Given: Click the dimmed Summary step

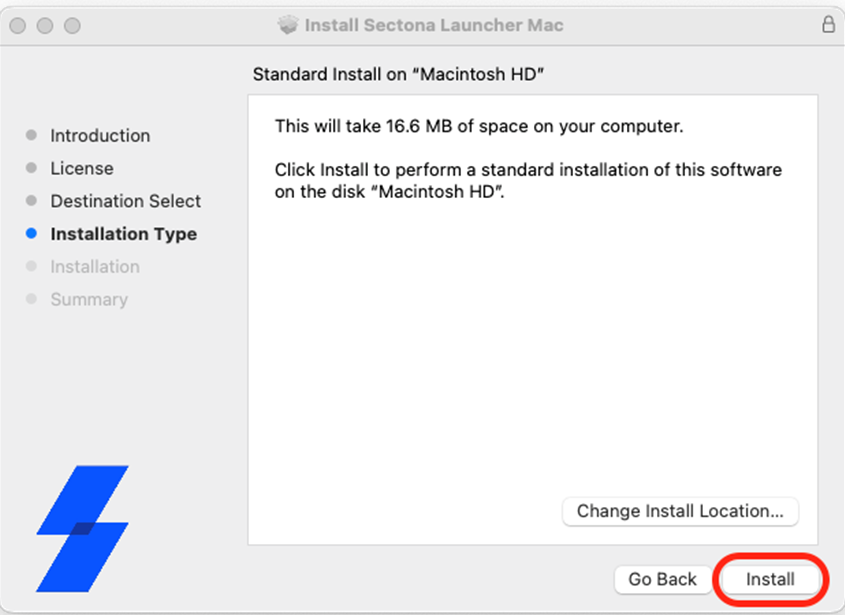Looking at the screenshot, I should tap(89, 300).
